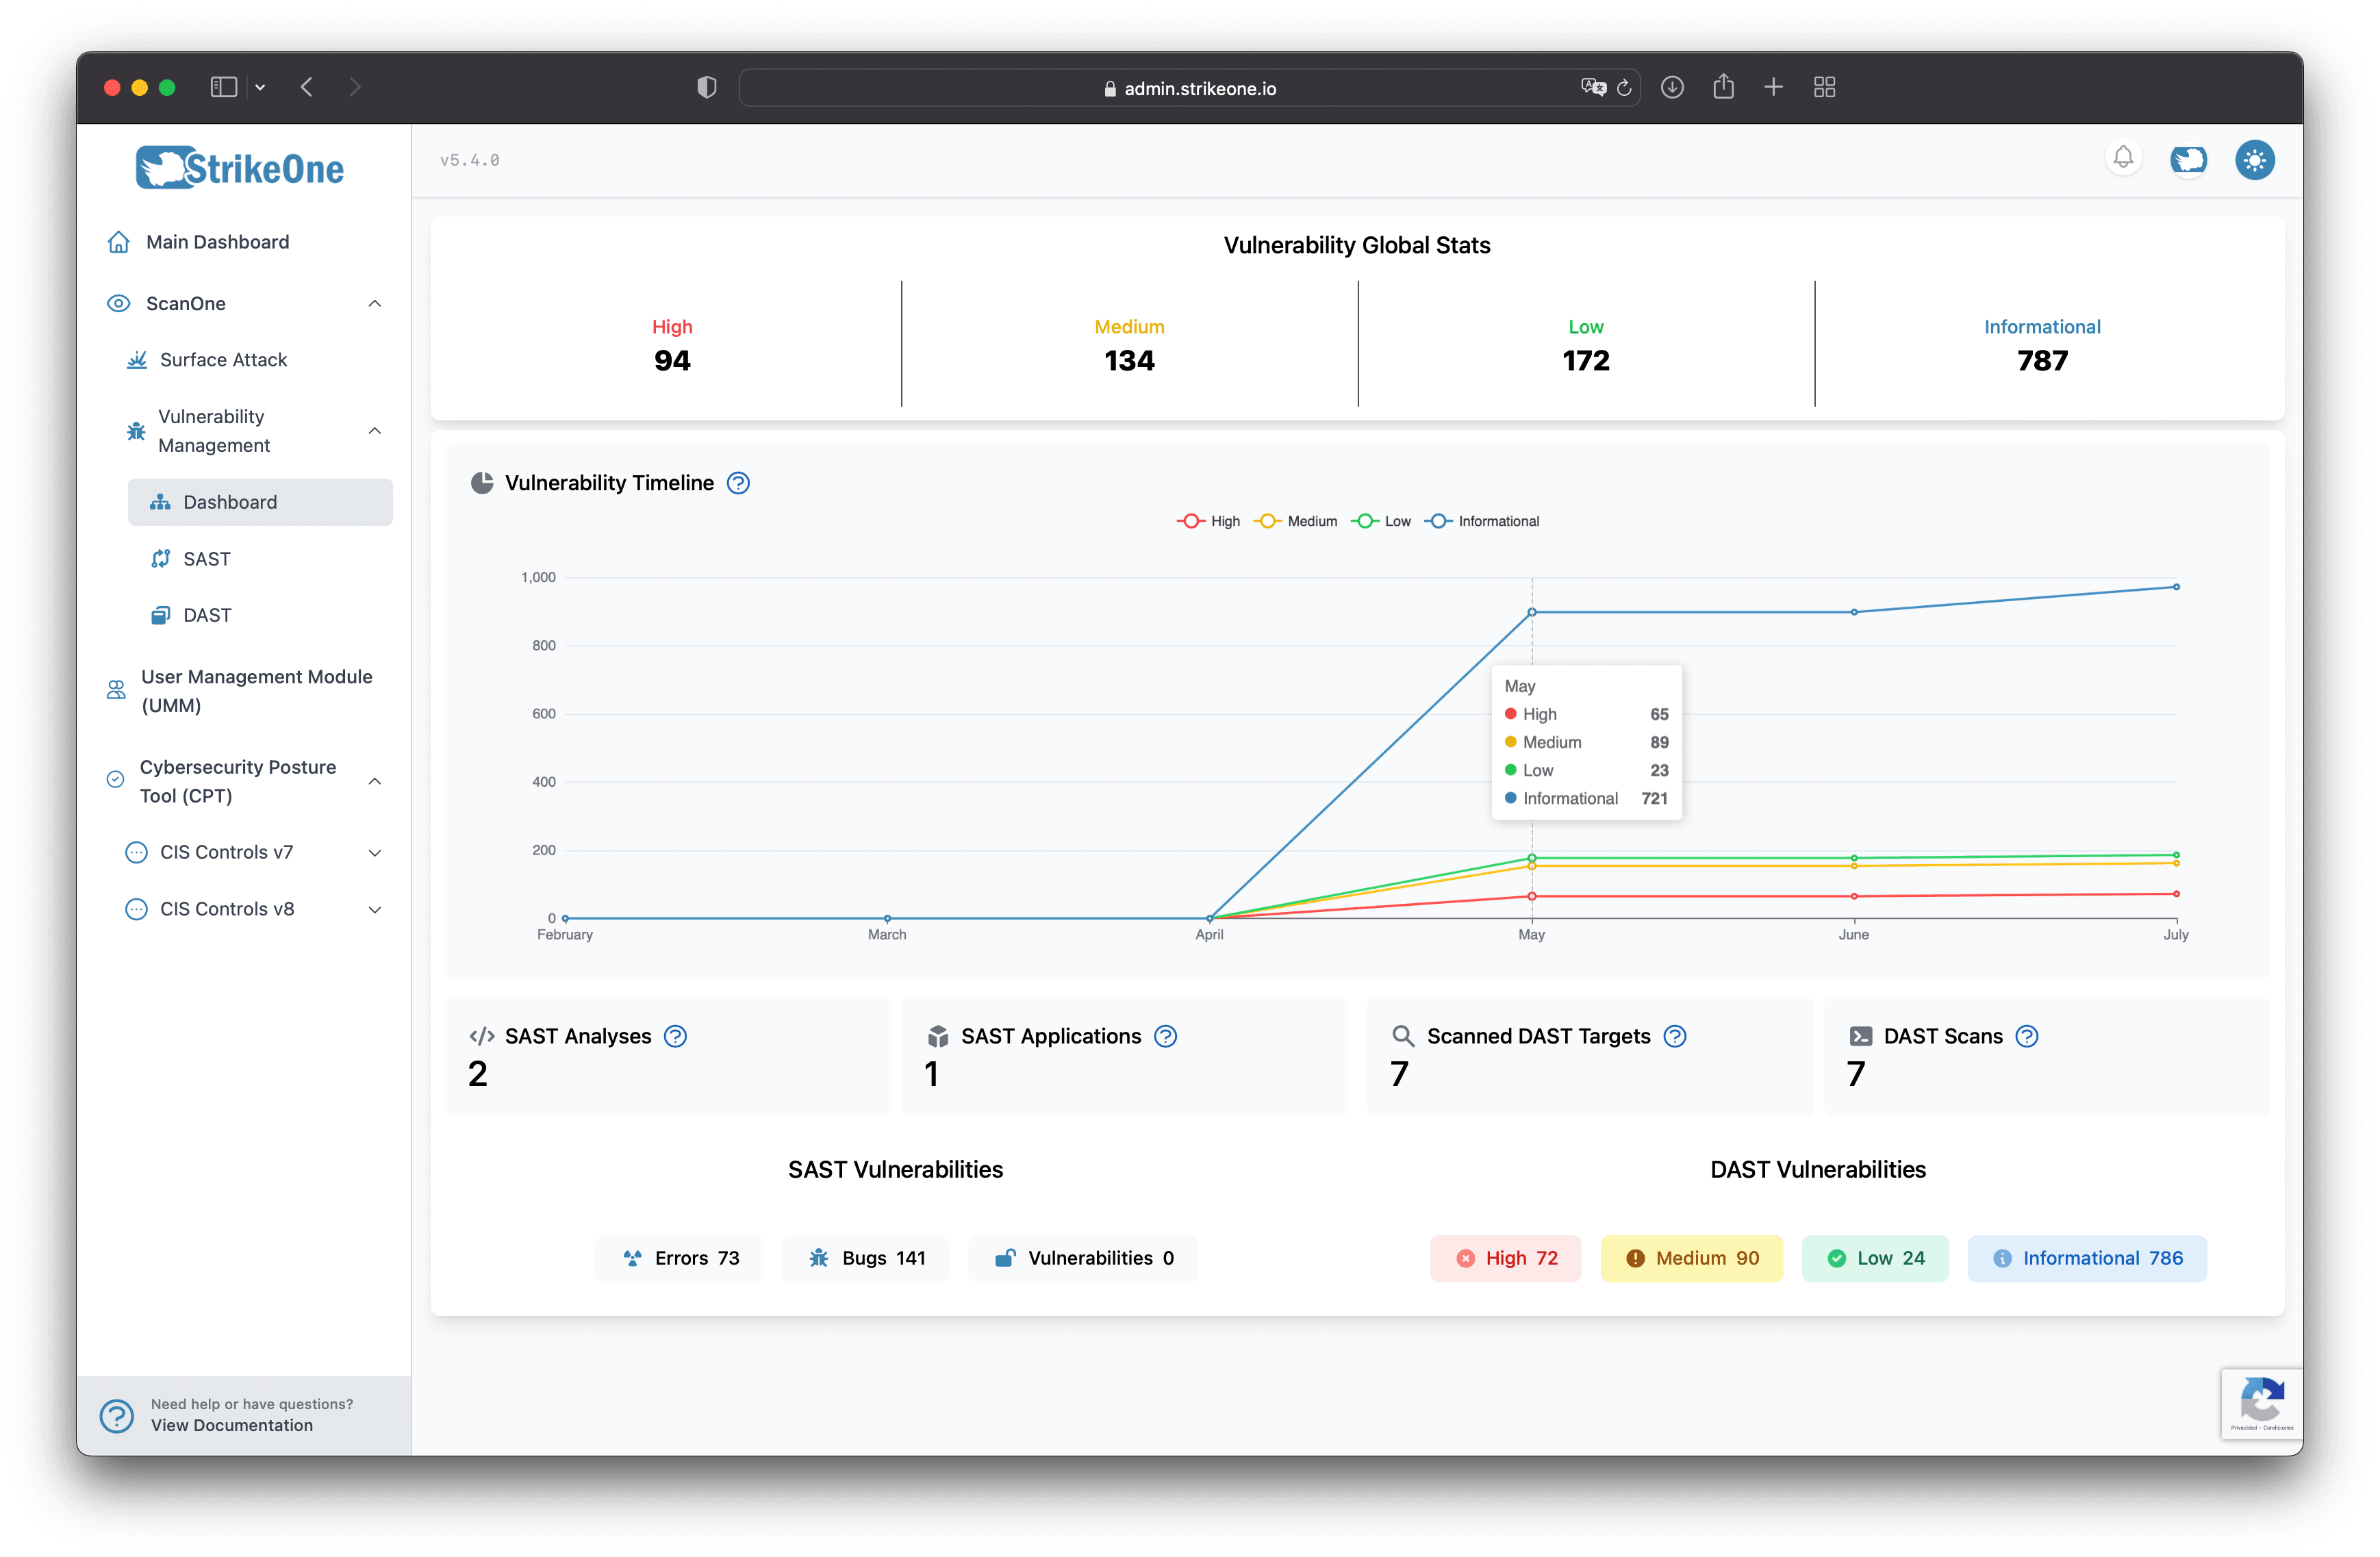Viewport: 2380px width, 1557px height.
Task: Click the Medium legend color marker
Action: [1267, 521]
